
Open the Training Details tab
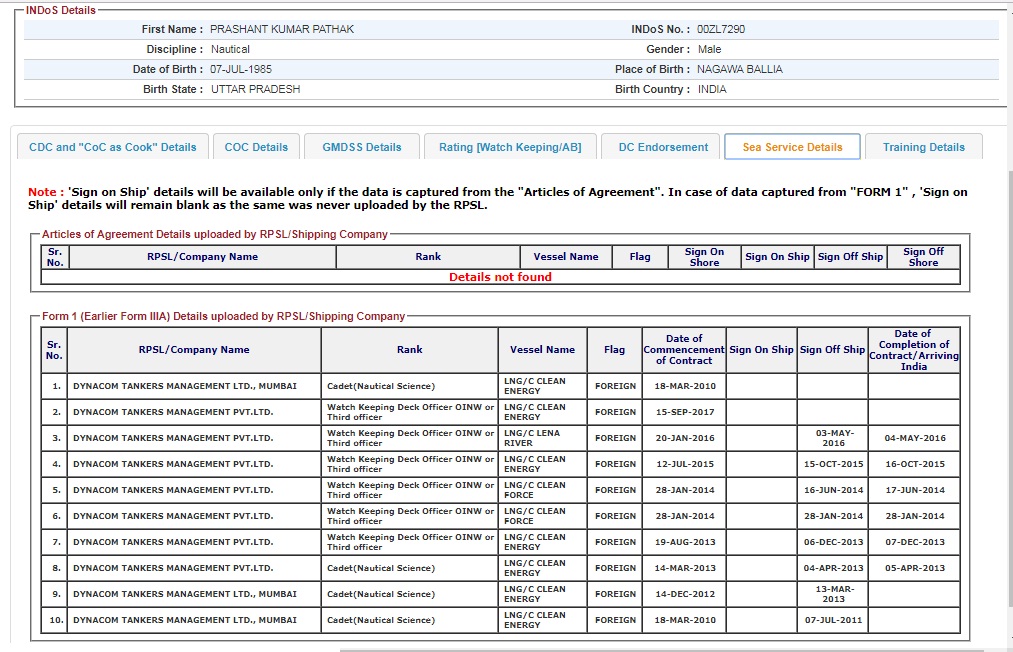tap(923, 147)
